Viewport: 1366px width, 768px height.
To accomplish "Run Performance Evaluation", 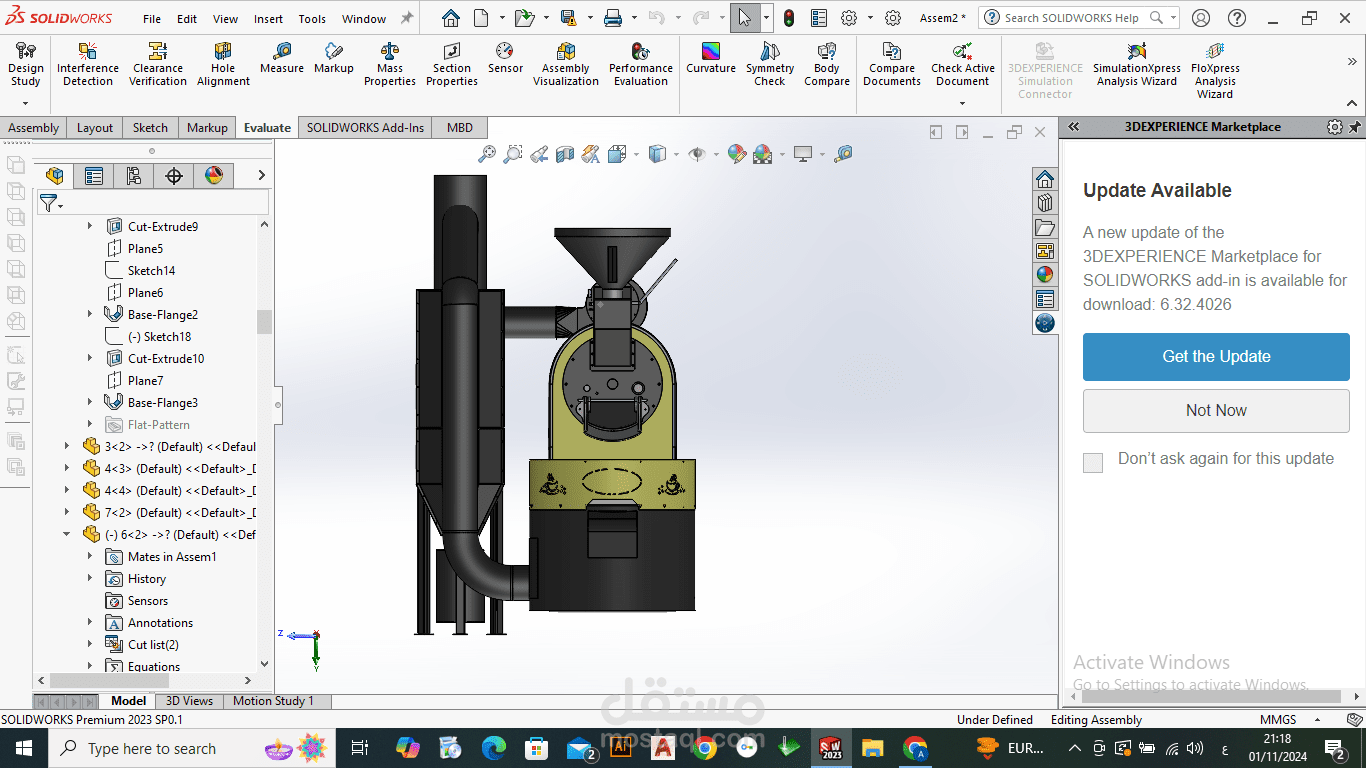I will coord(641,66).
